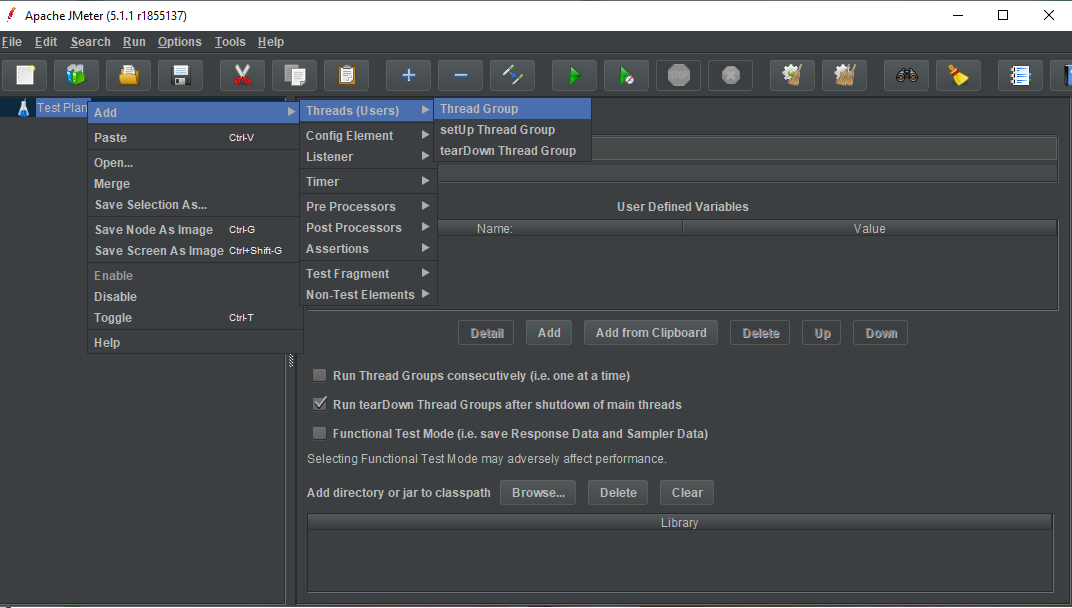Expand the Timer submenu
1072x608 pixels.
368,181
